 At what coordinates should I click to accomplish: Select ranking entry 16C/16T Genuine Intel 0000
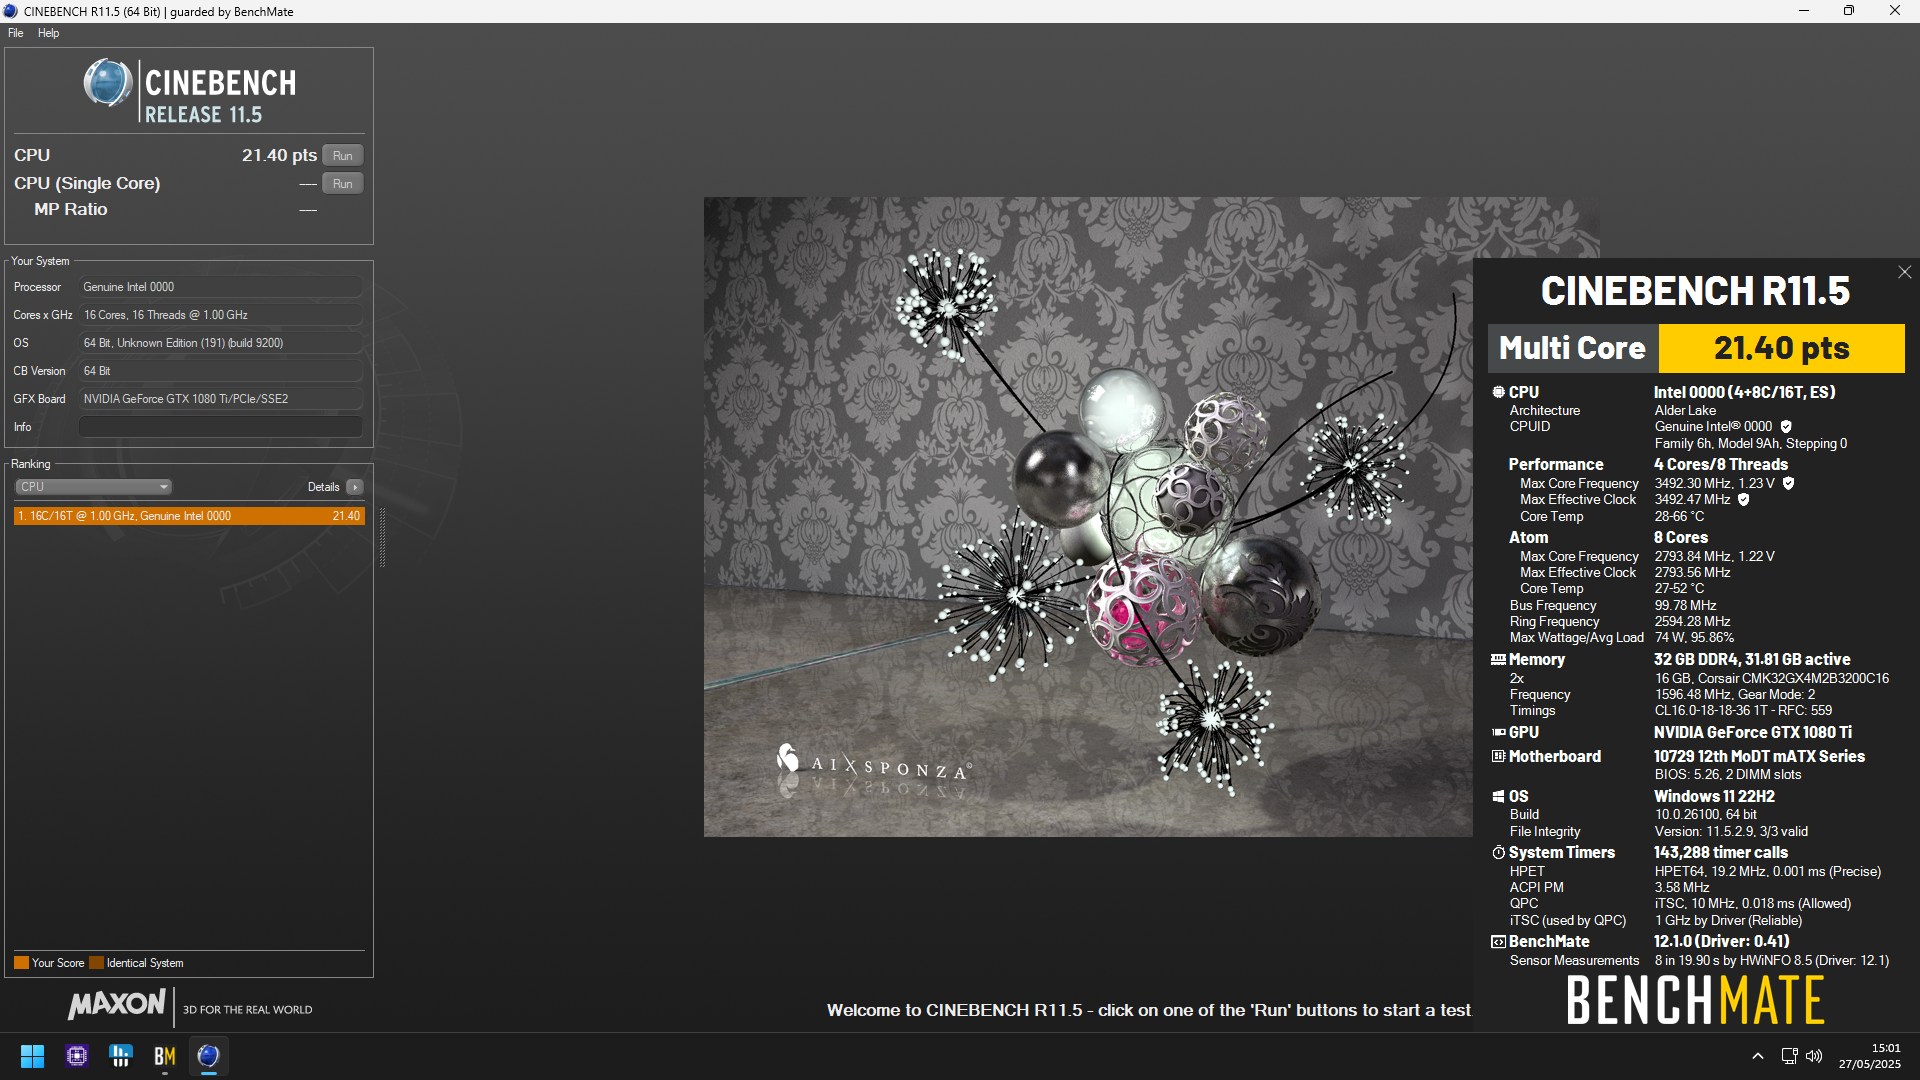tap(189, 516)
